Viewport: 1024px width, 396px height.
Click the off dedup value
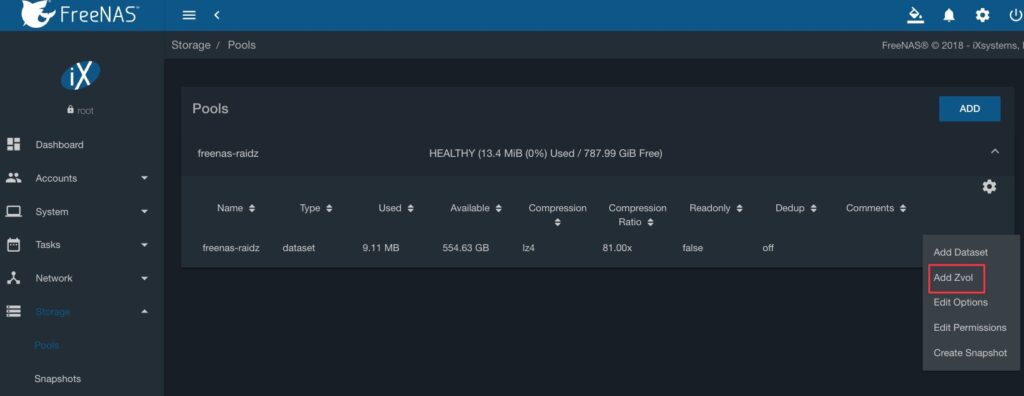[x=768, y=248]
